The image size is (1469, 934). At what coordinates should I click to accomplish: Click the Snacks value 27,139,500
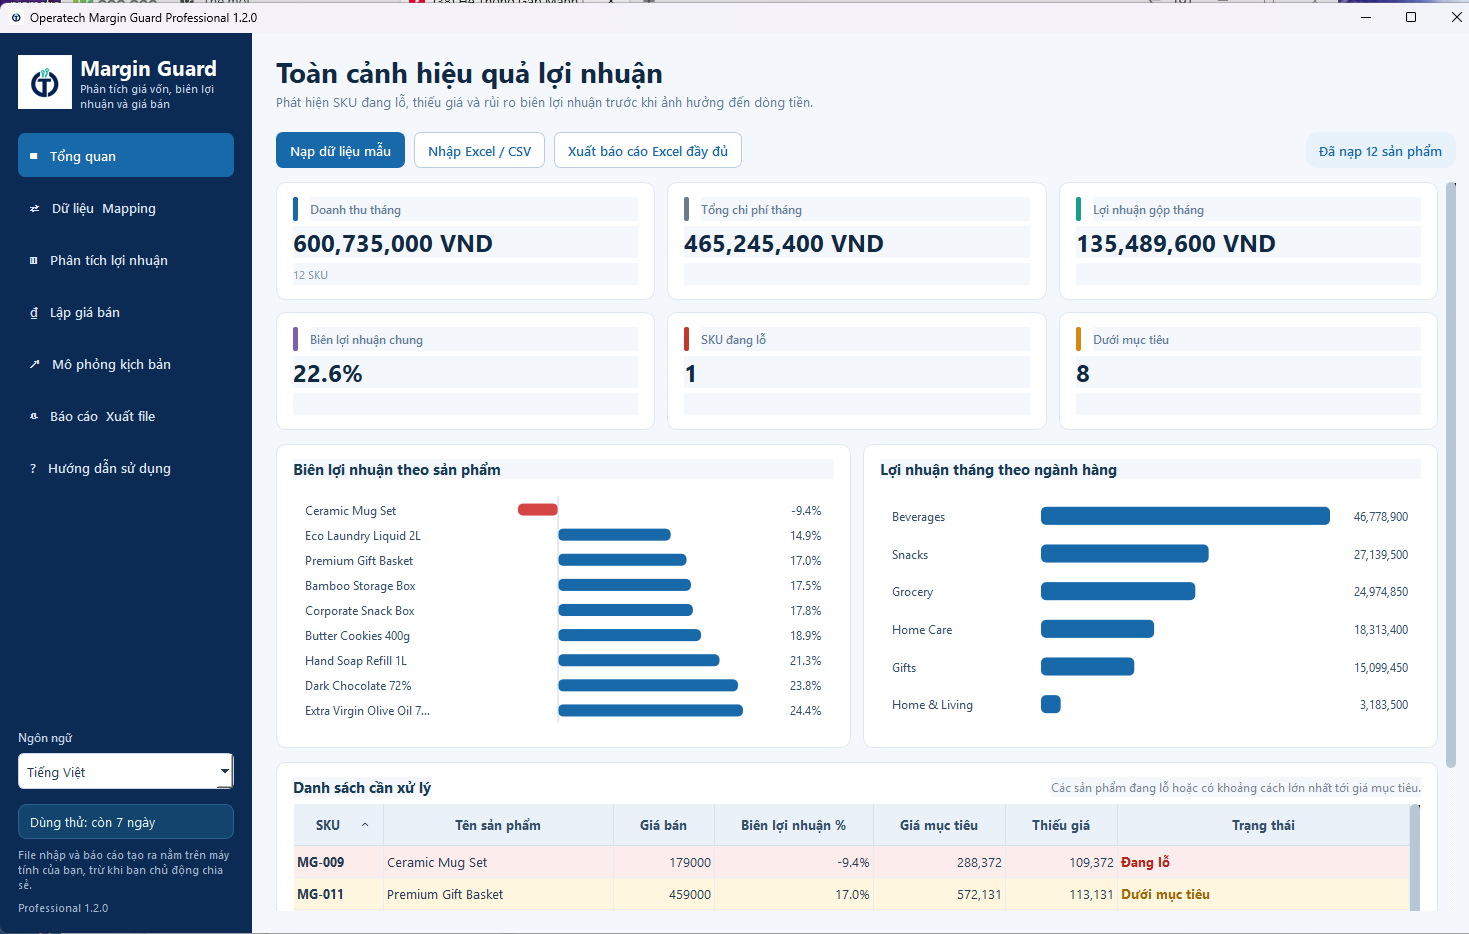[x=1381, y=555]
